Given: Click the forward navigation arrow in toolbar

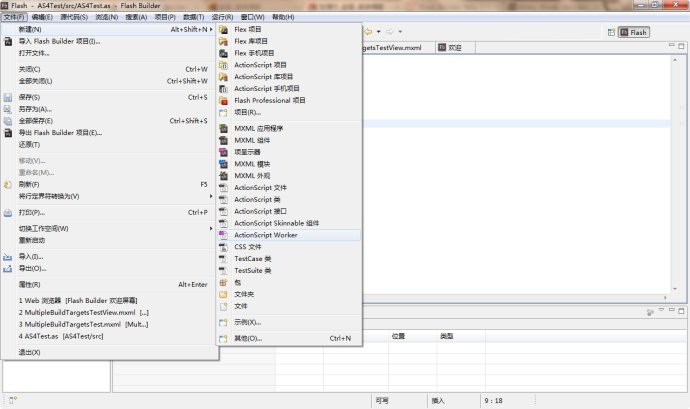Looking at the screenshot, I should 389,32.
